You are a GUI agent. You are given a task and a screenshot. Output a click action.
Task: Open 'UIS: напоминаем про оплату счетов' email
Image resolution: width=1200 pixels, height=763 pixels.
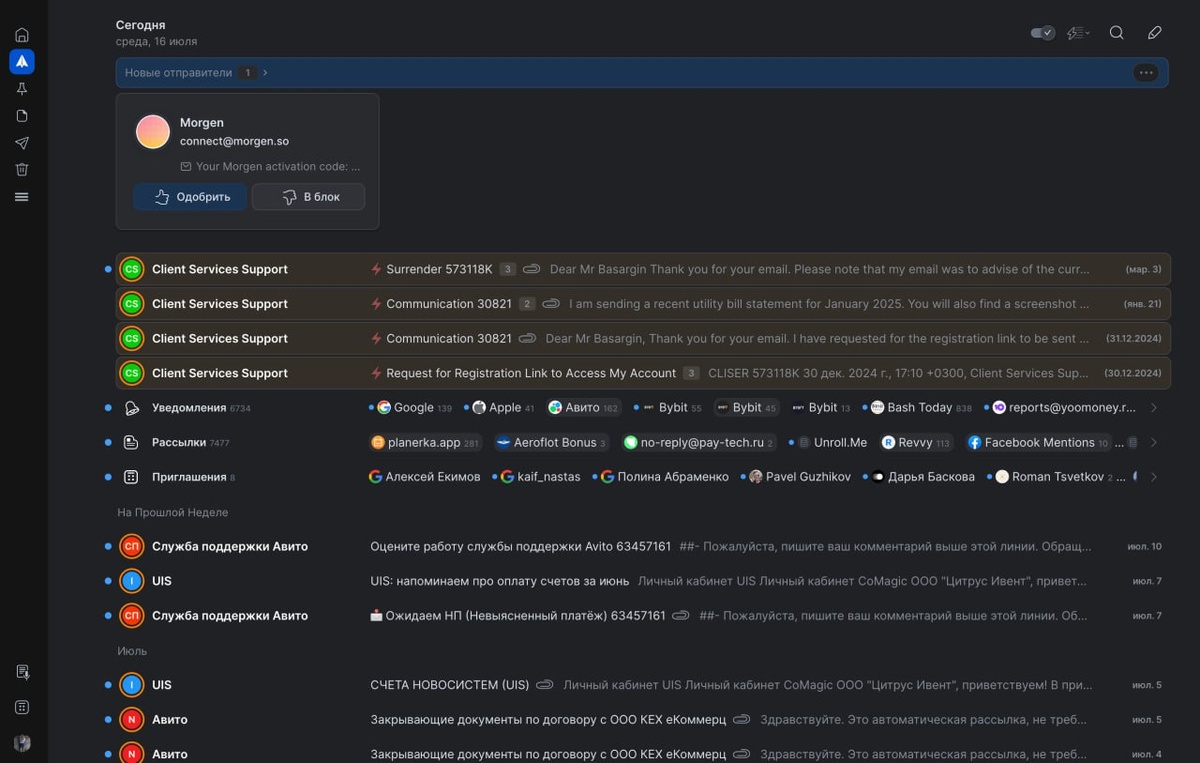point(643,581)
